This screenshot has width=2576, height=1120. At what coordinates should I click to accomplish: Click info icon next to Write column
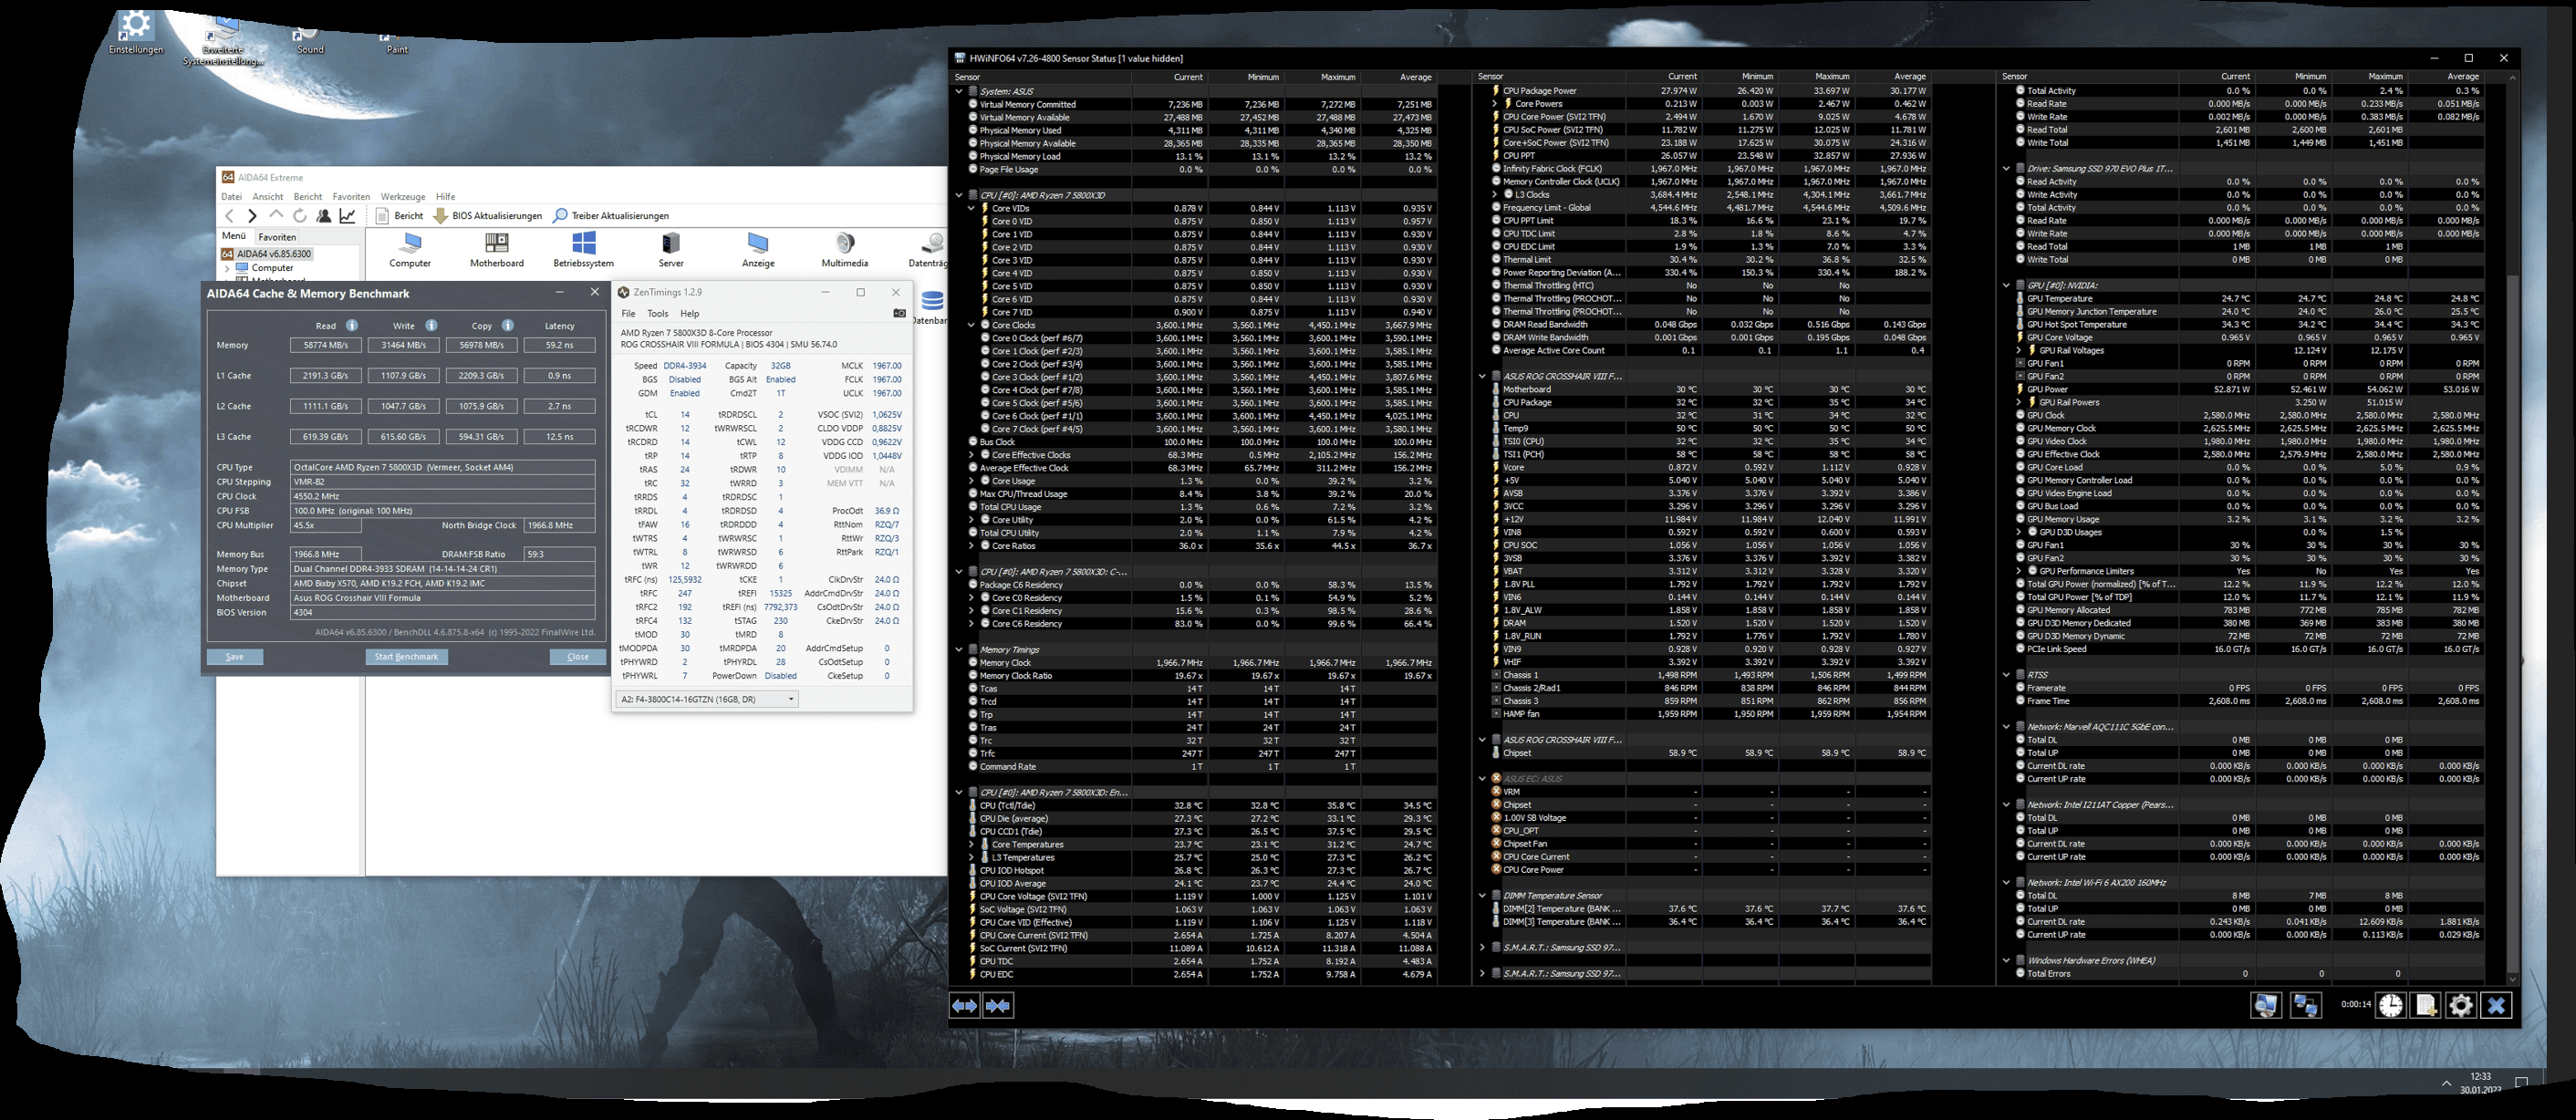point(431,325)
